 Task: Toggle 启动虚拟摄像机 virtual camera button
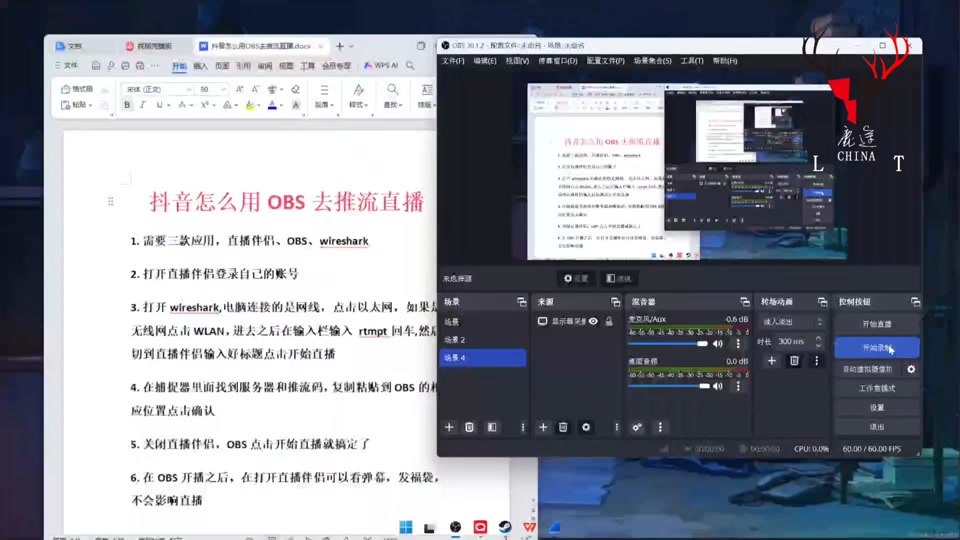pos(868,369)
